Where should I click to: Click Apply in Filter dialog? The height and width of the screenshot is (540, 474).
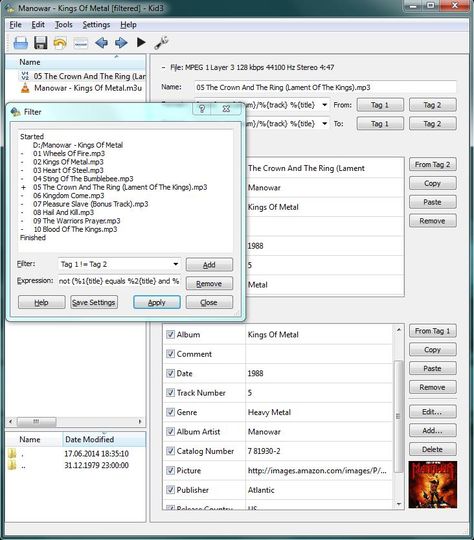(x=157, y=302)
